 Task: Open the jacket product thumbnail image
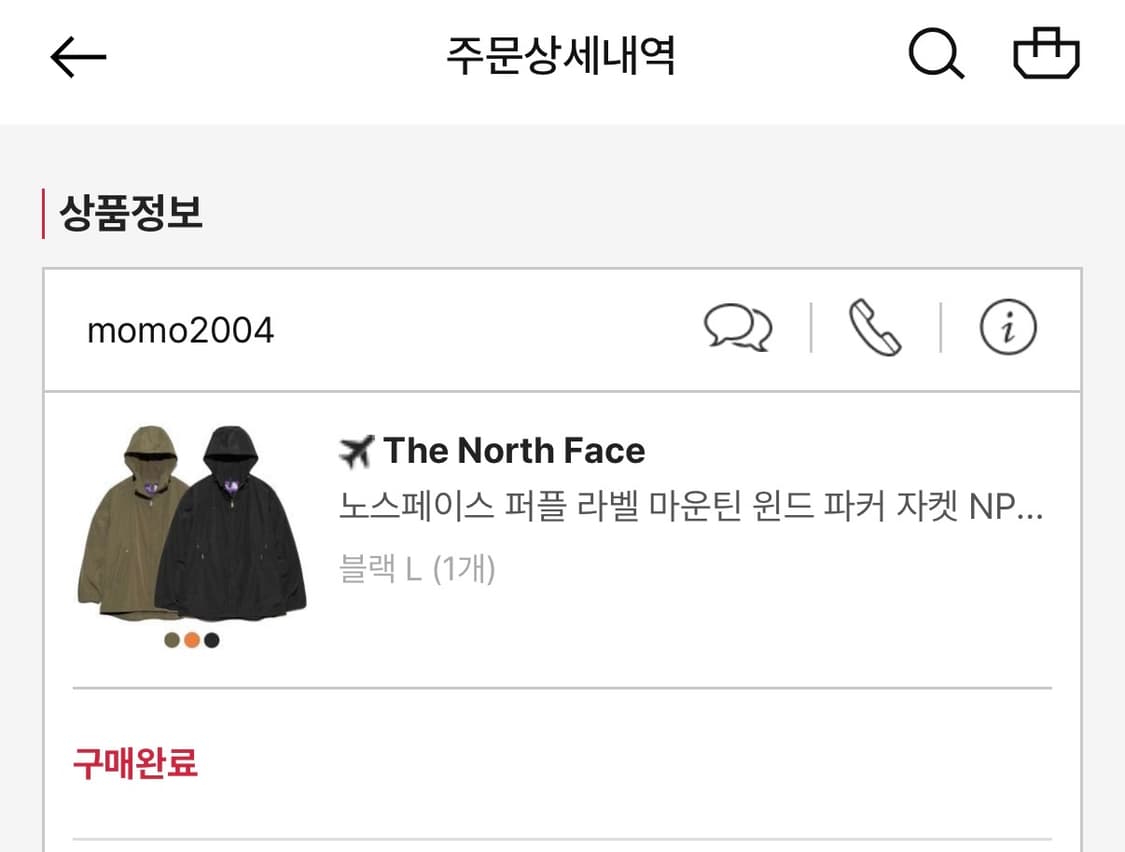pos(190,520)
